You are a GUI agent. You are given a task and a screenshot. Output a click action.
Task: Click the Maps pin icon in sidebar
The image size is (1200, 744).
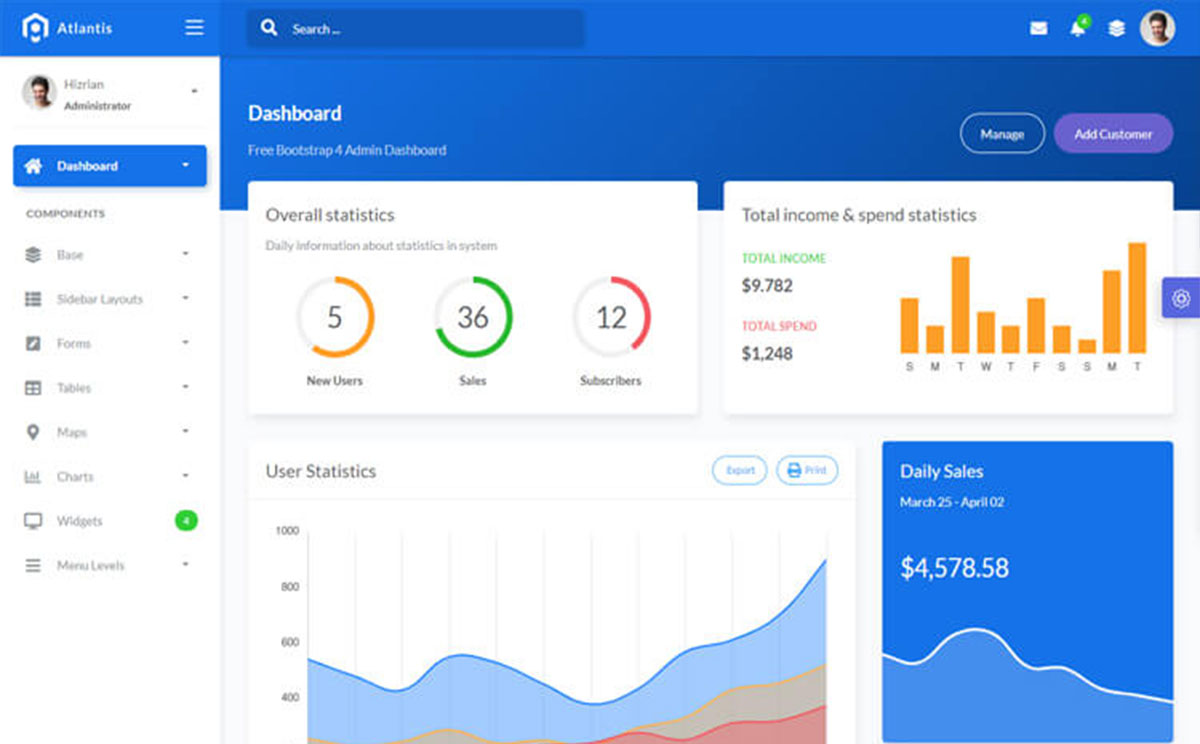tap(33, 432)
